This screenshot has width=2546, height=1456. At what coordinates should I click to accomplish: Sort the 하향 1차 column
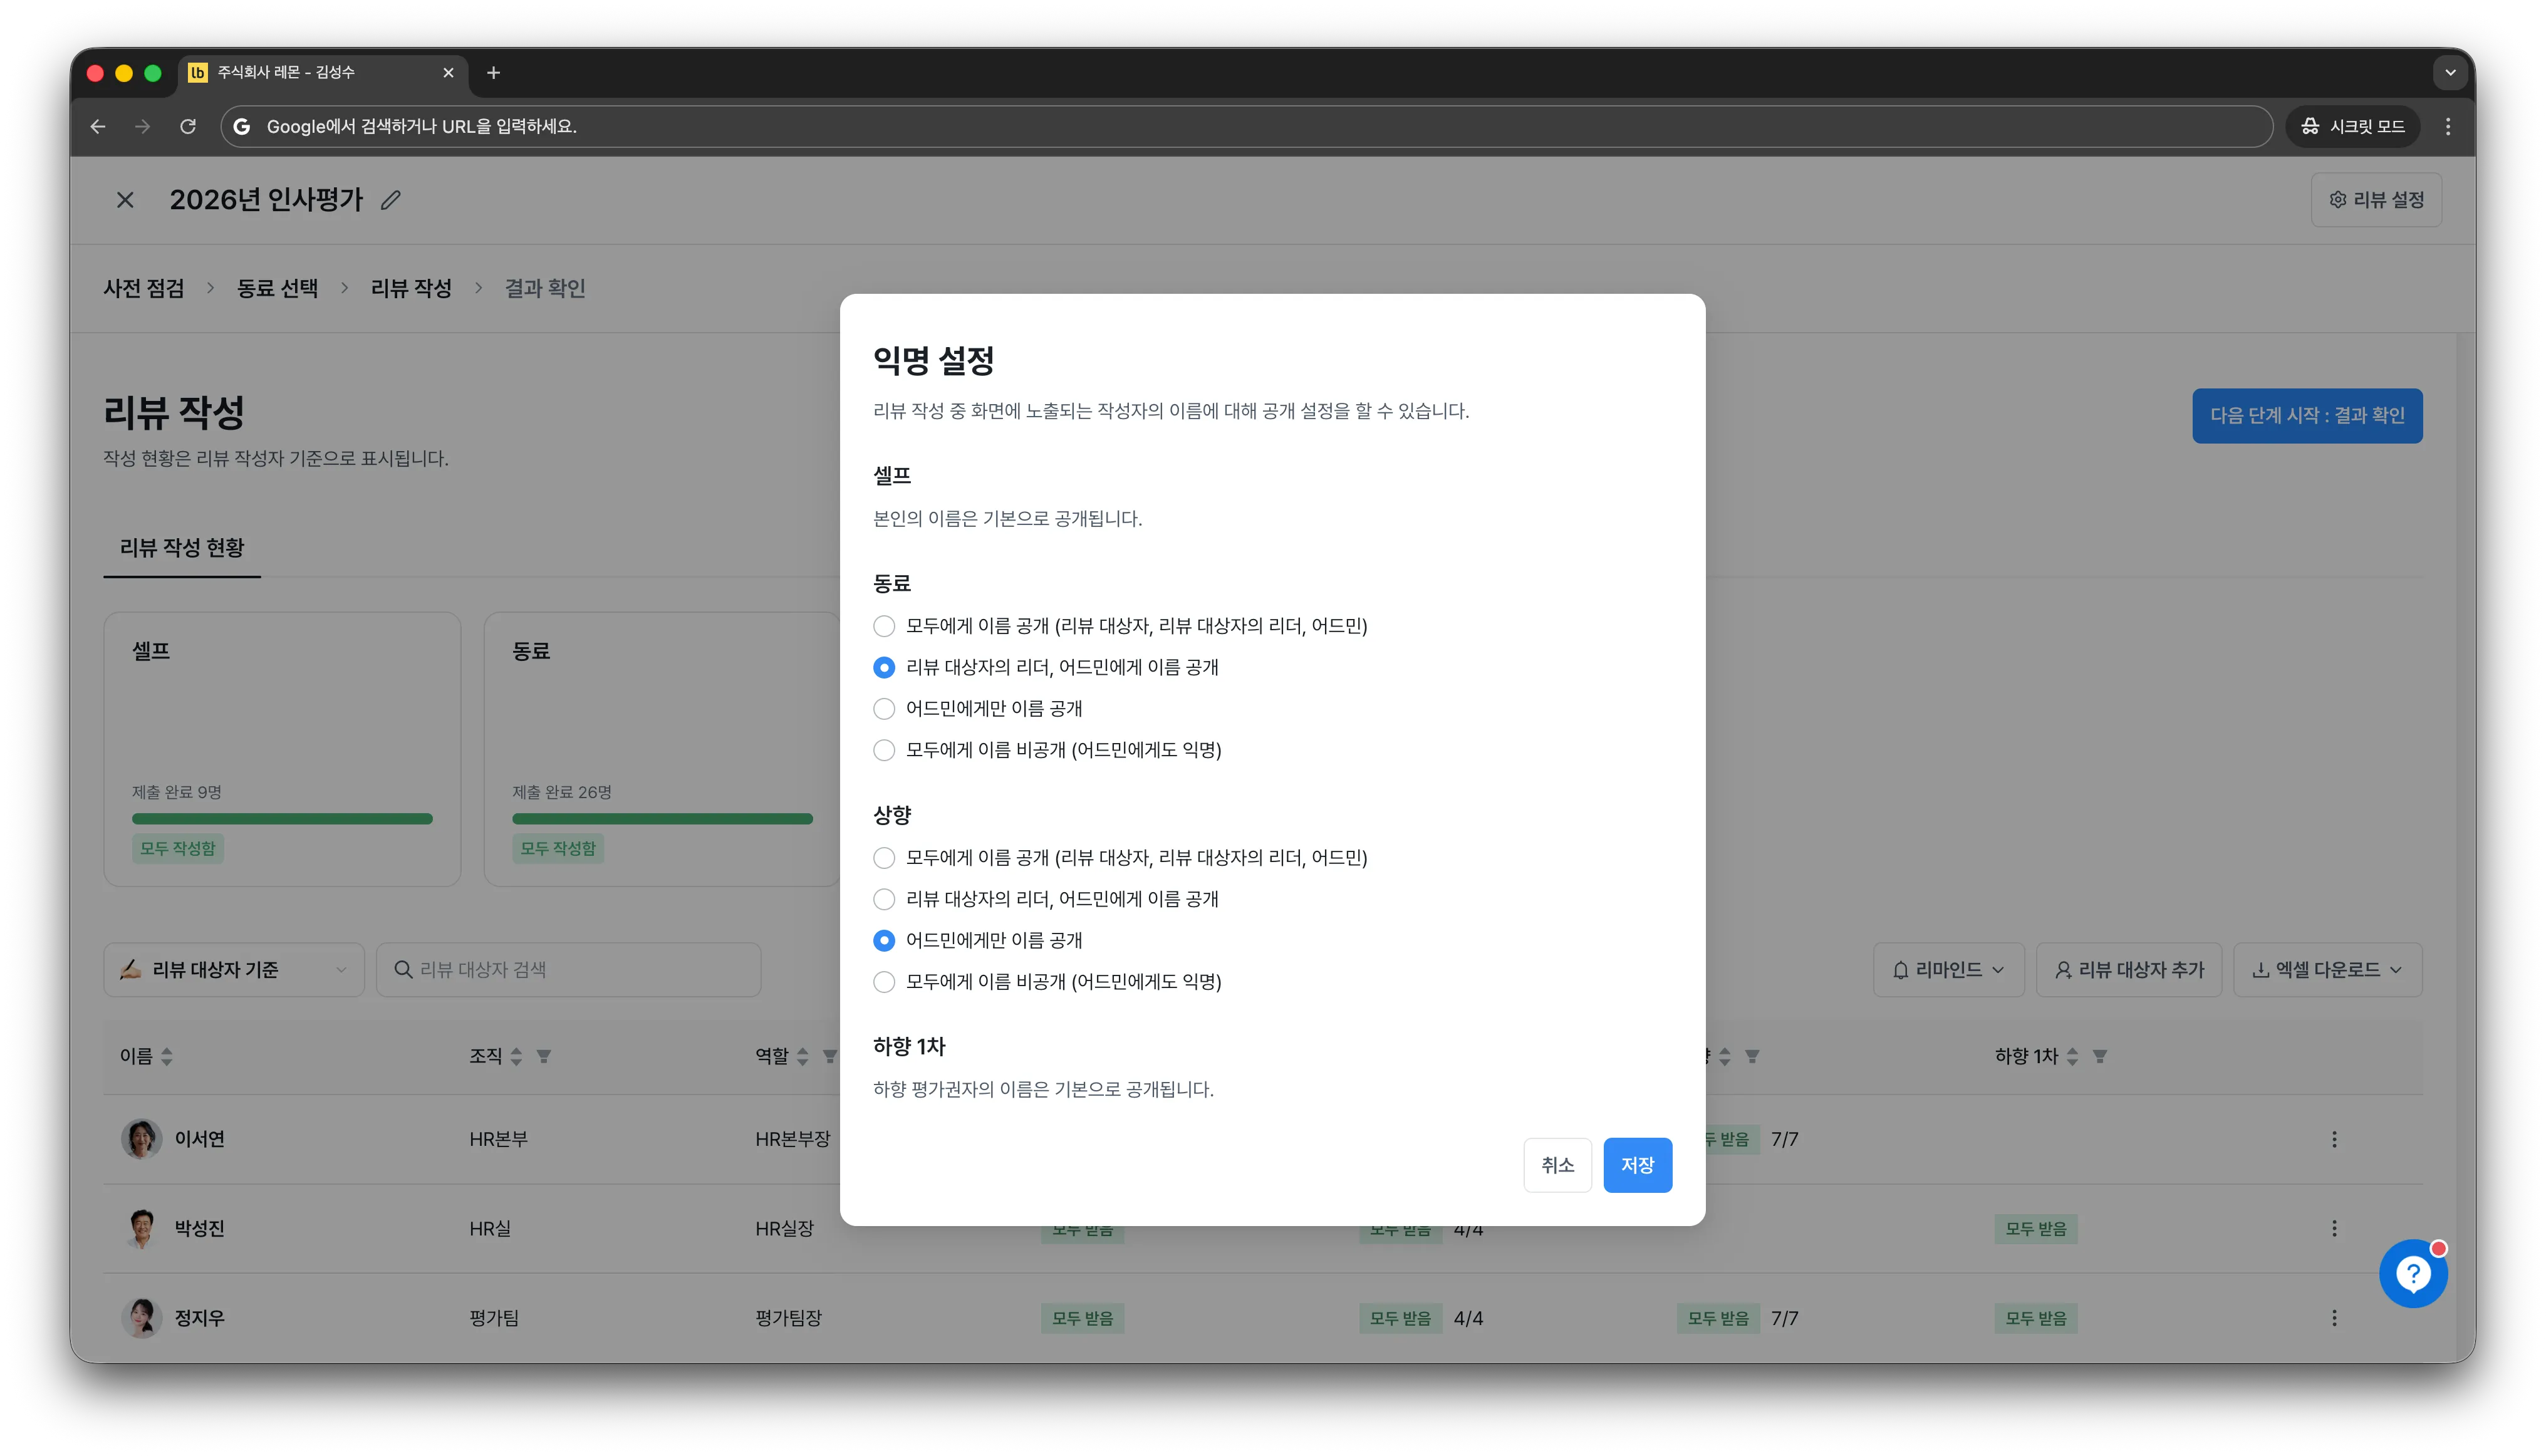2072,1056
